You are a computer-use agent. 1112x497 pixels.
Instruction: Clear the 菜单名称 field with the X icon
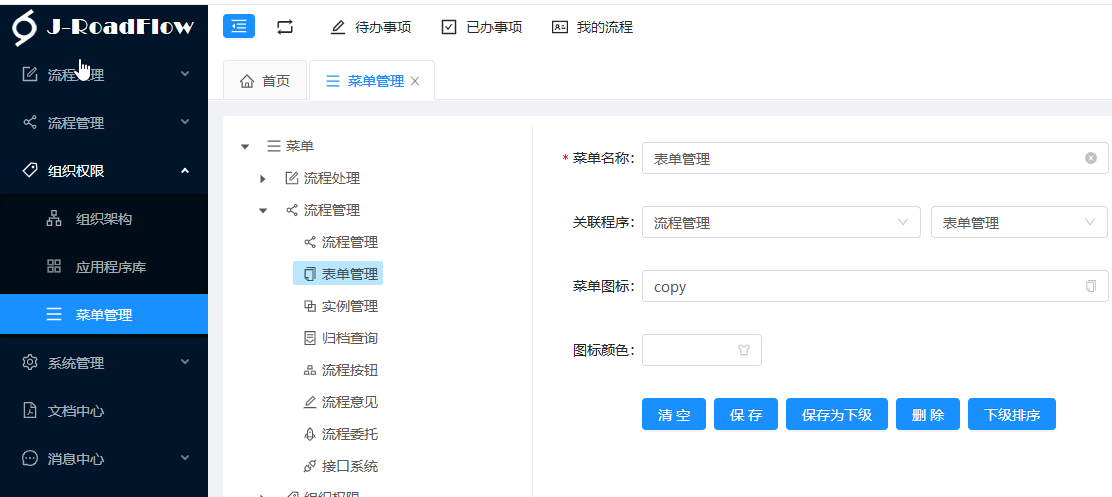(1091, 158)
